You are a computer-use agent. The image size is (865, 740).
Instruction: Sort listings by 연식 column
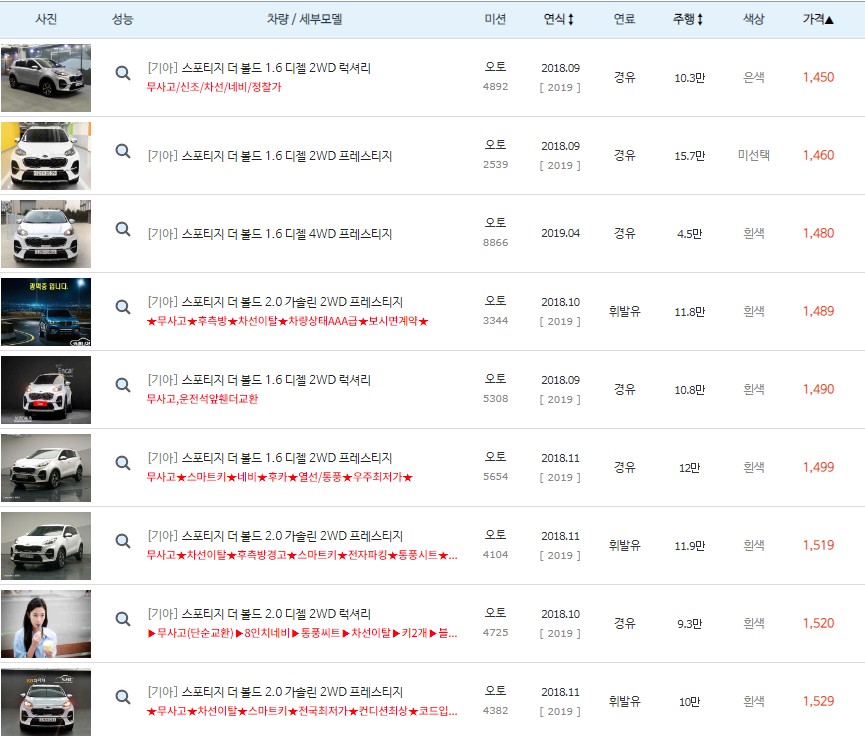click(x=559, y=19)
